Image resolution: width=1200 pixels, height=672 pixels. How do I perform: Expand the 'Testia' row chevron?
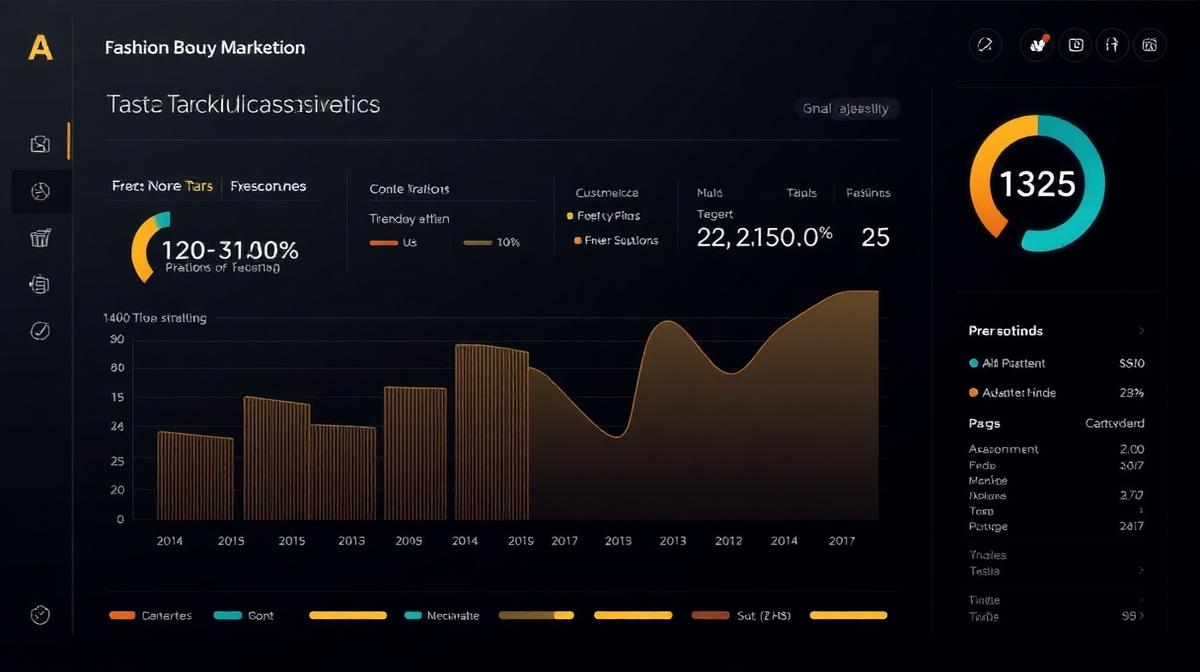(1141, 571)
